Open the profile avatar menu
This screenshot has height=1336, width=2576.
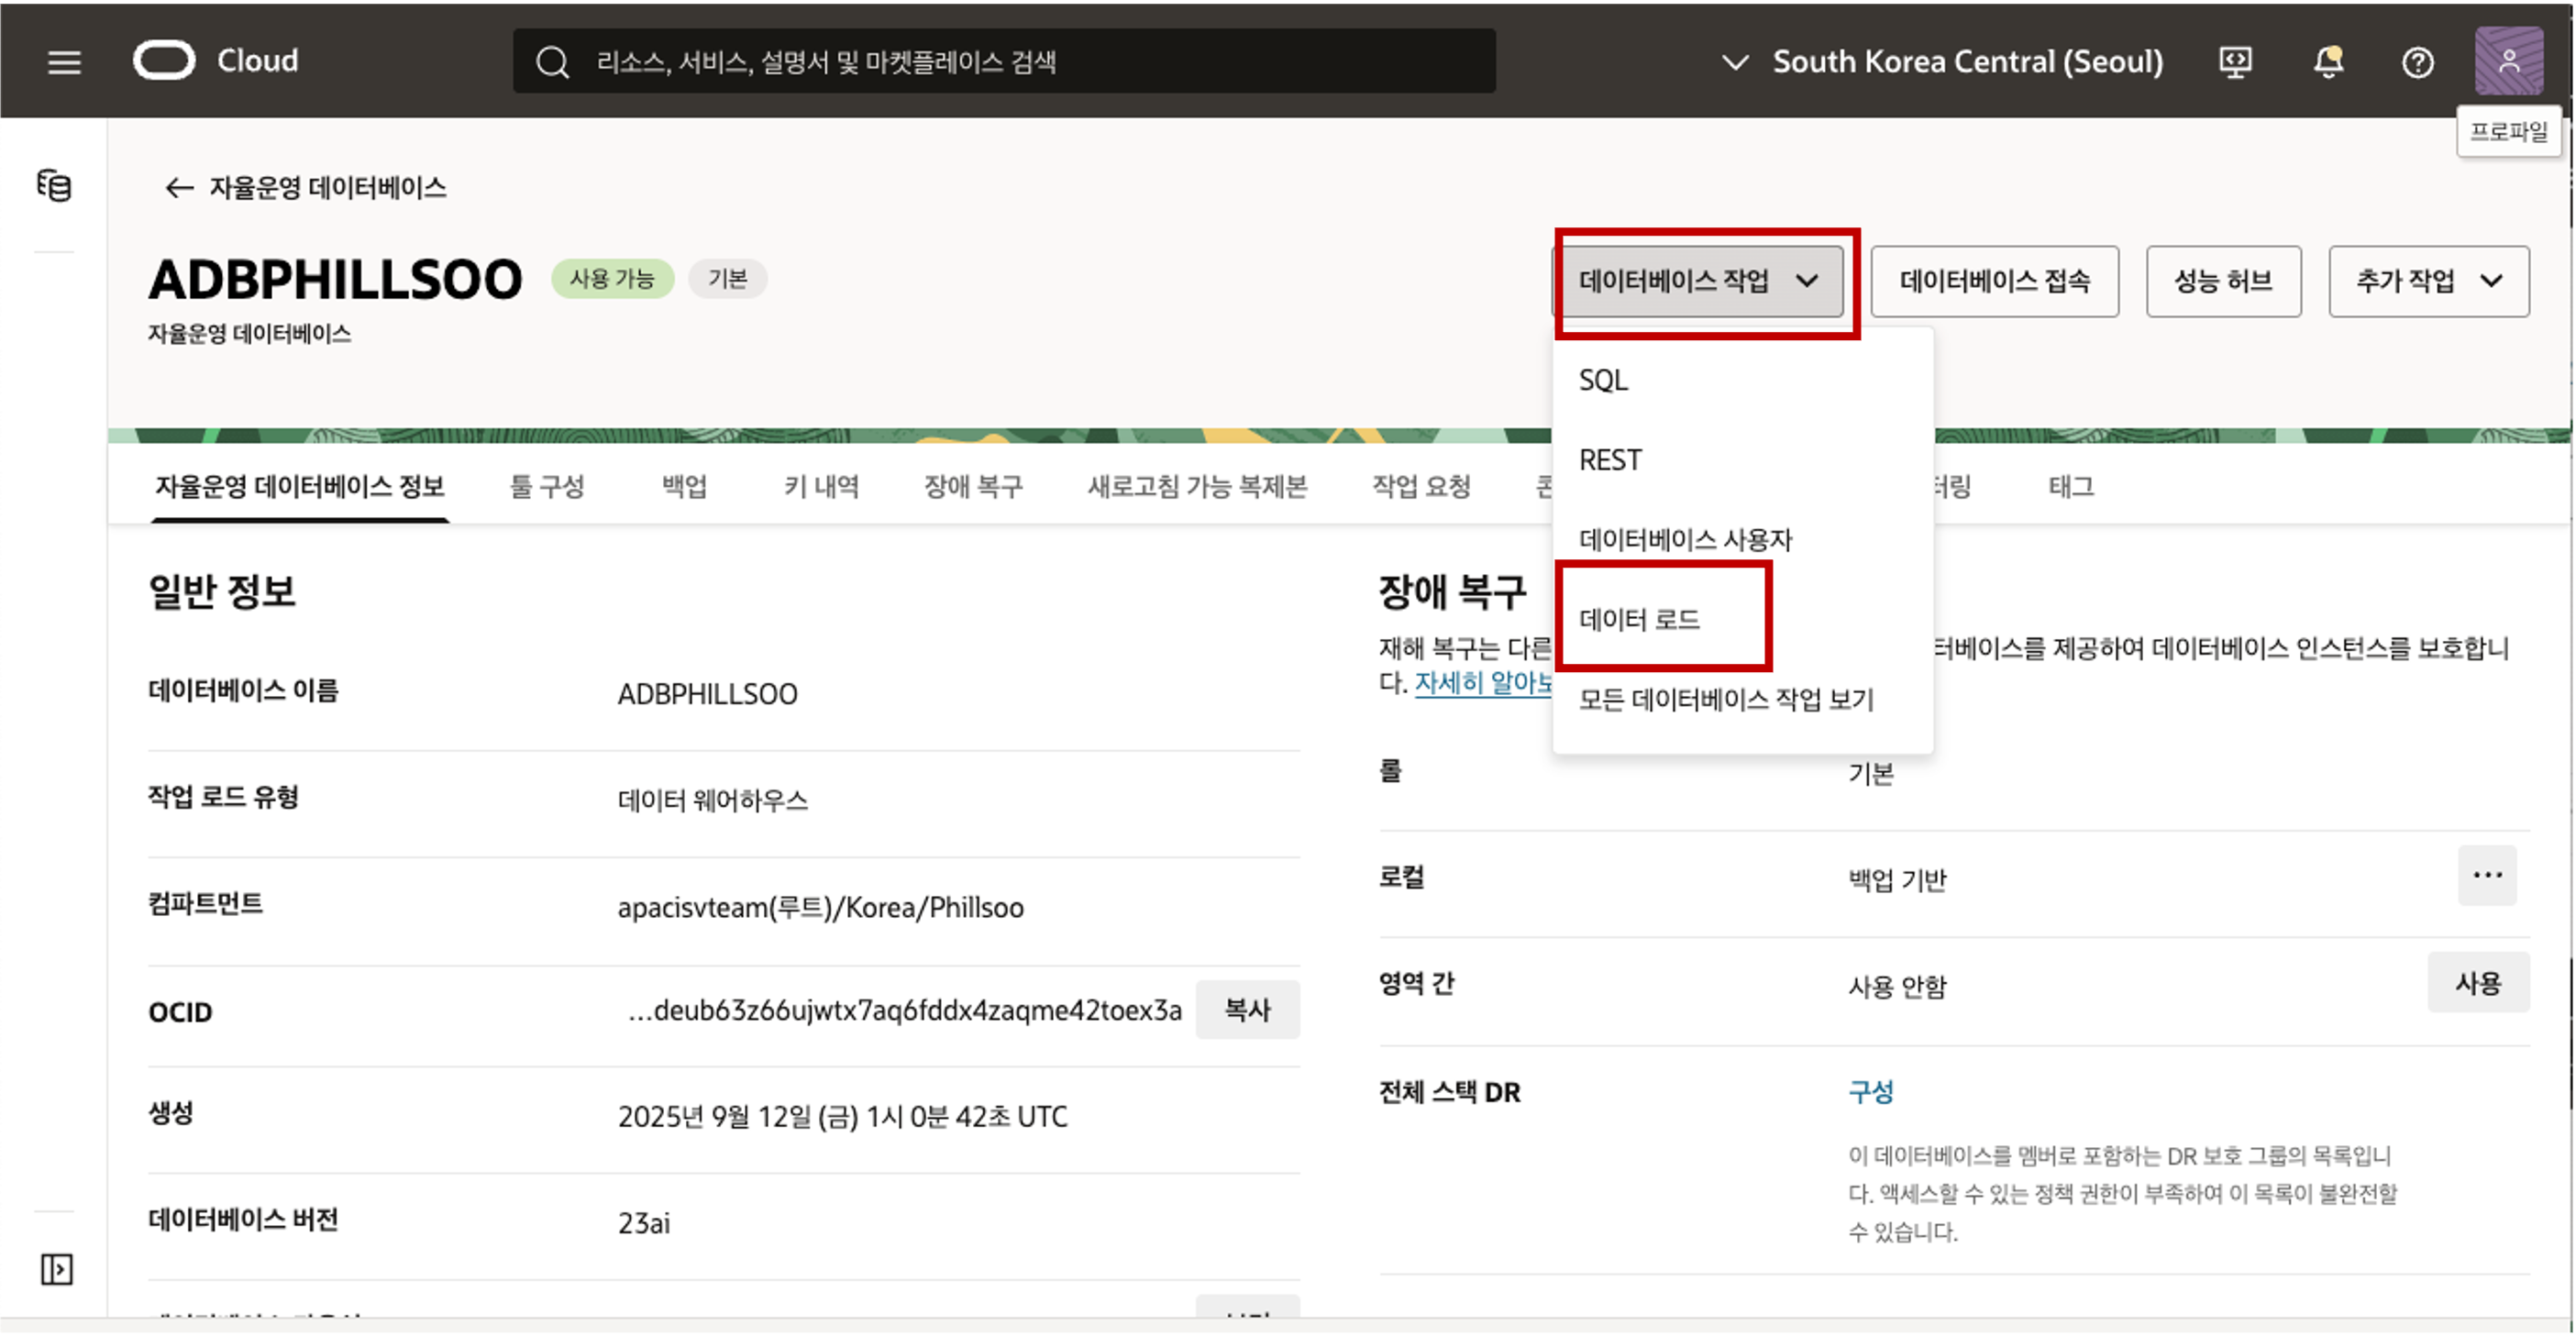(x=2508, y=62)
